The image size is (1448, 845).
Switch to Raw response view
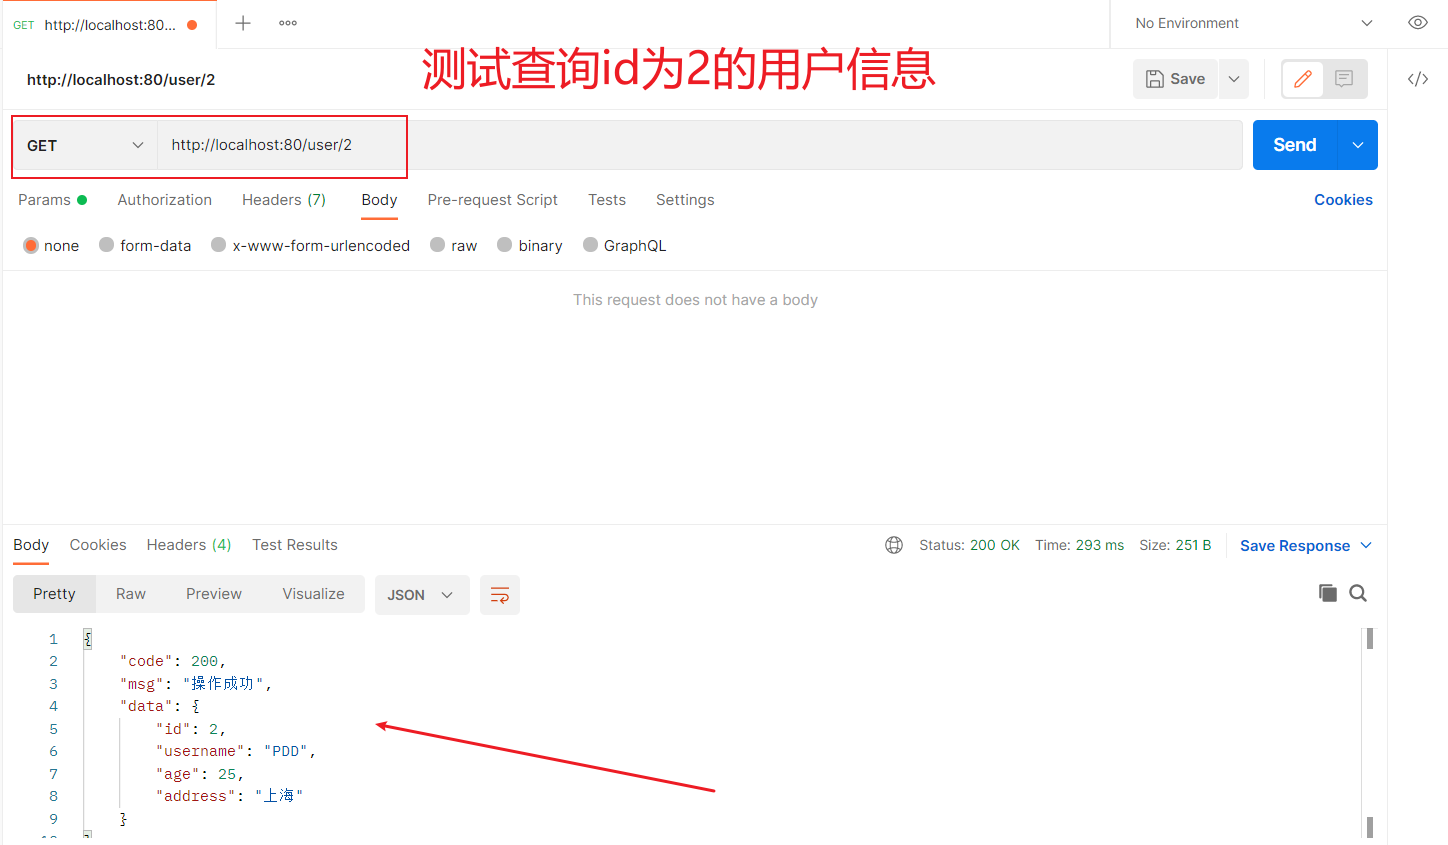click(131, 594)
